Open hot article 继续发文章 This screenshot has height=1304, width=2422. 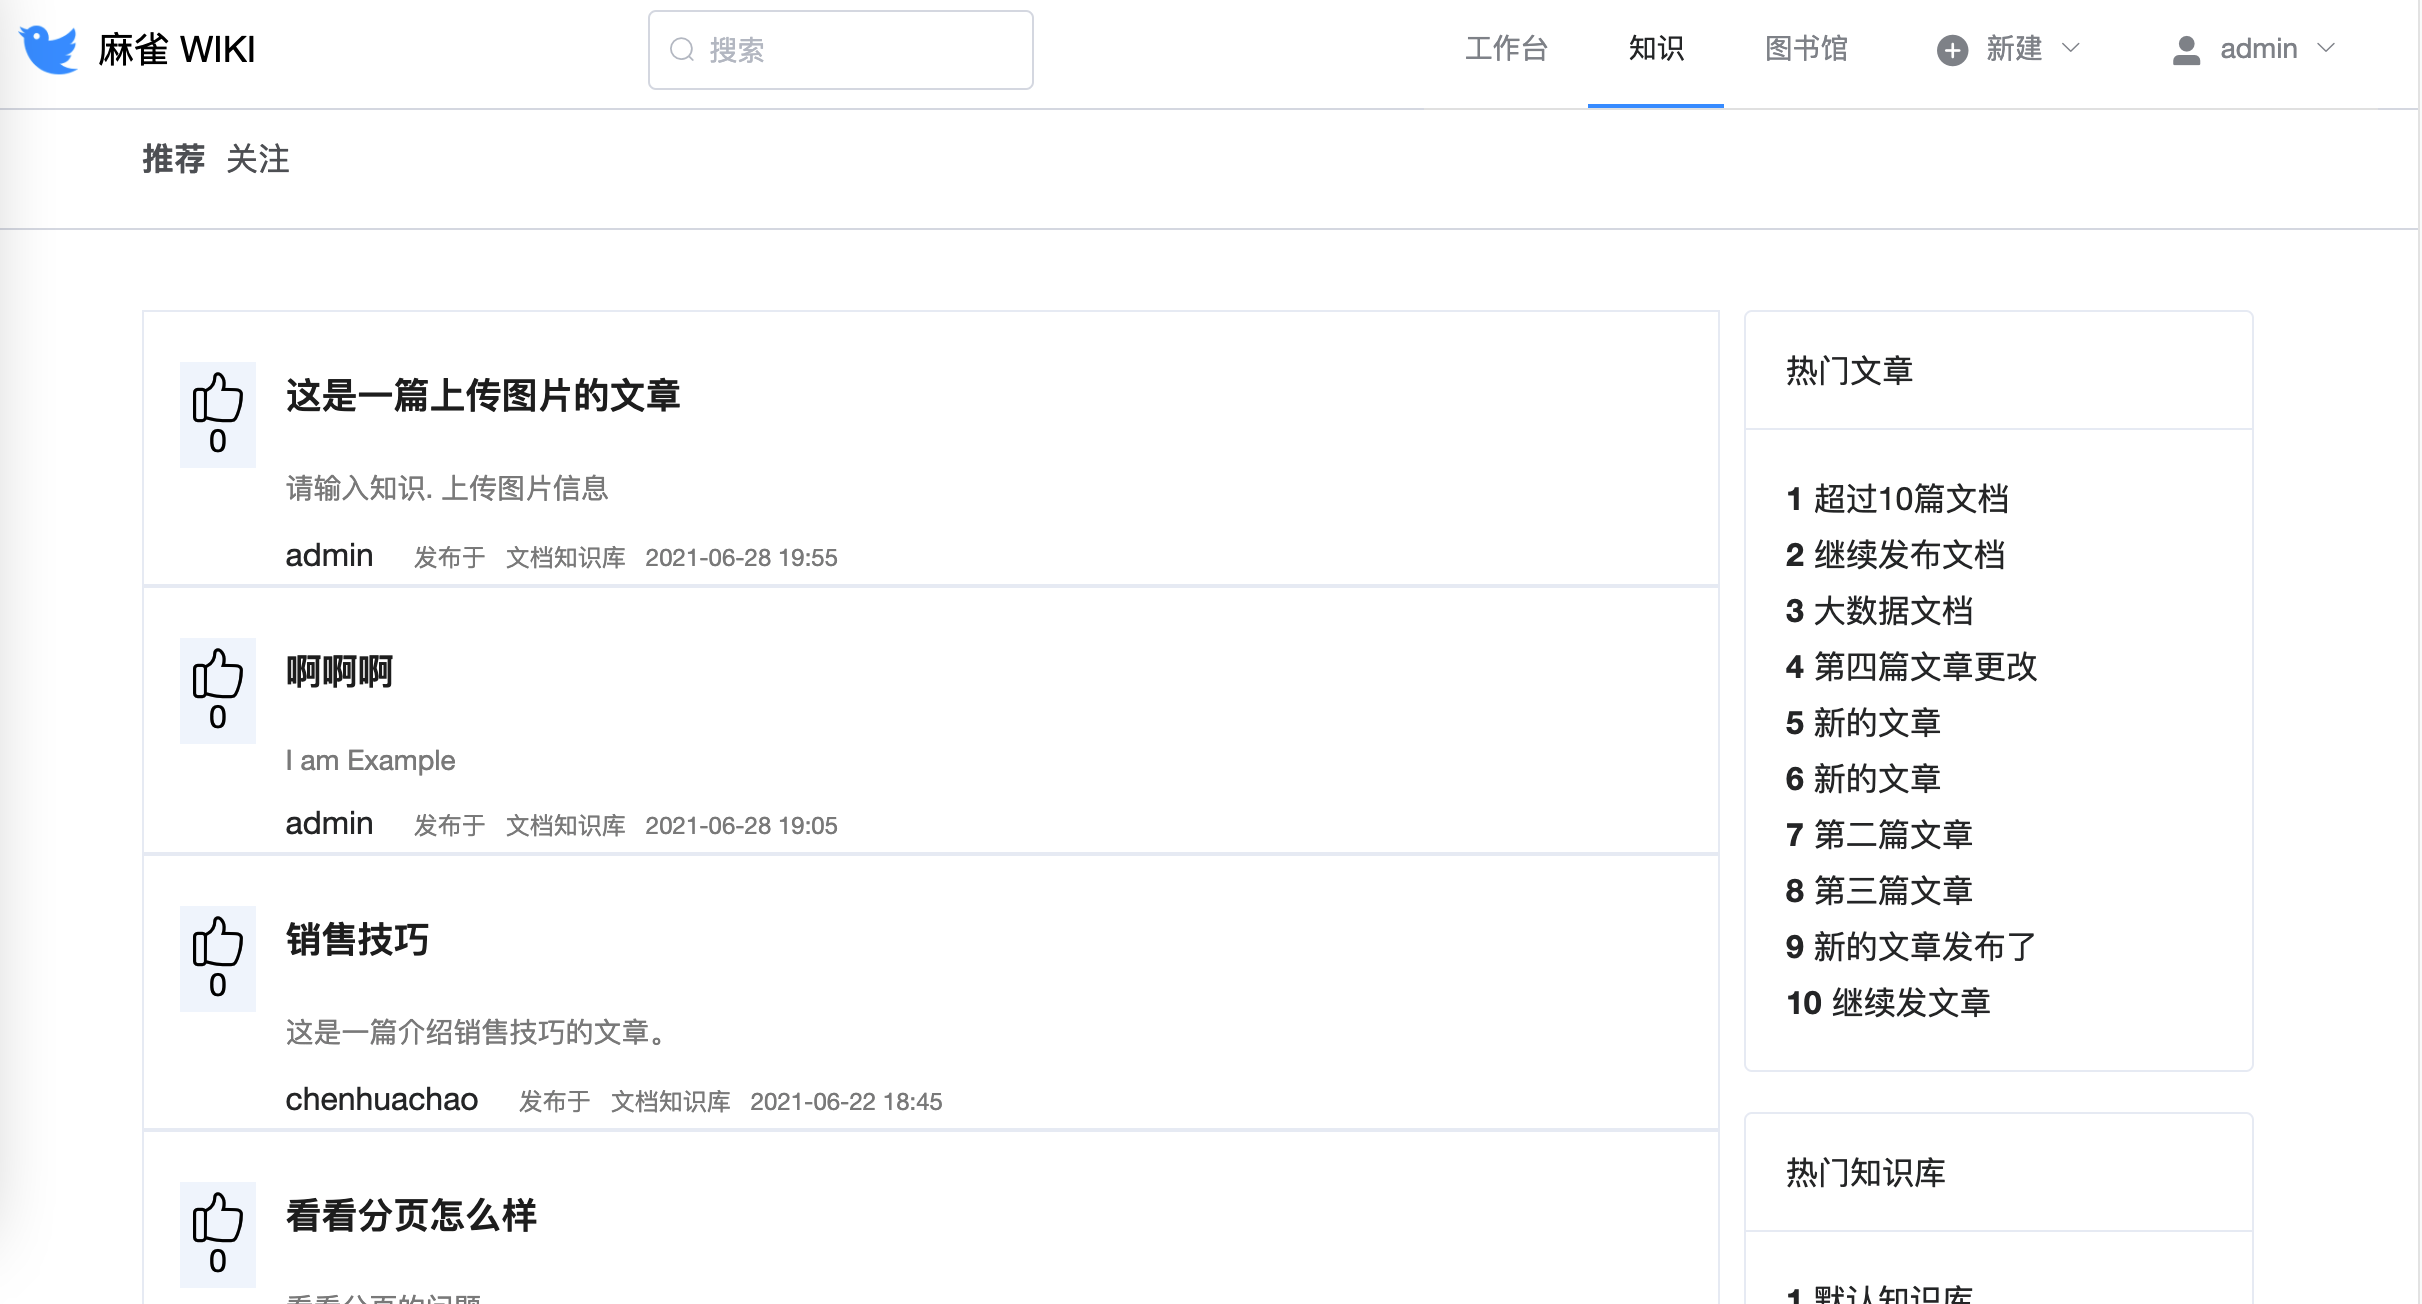1910,1003
